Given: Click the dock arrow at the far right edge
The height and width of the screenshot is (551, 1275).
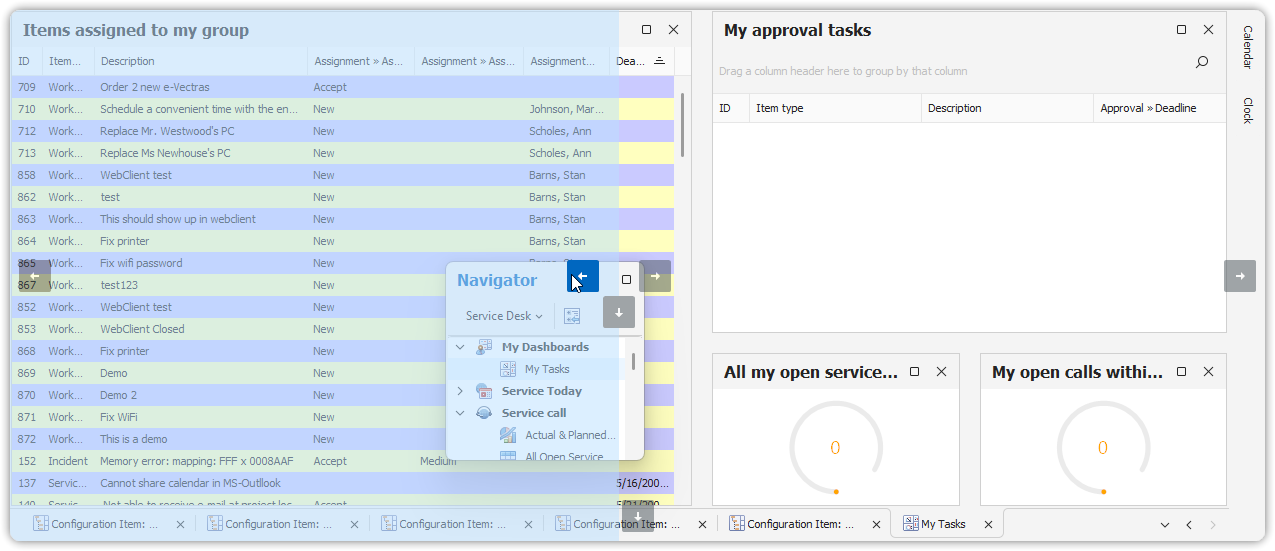Looking at the screenshot, I should pos(1240,276).
